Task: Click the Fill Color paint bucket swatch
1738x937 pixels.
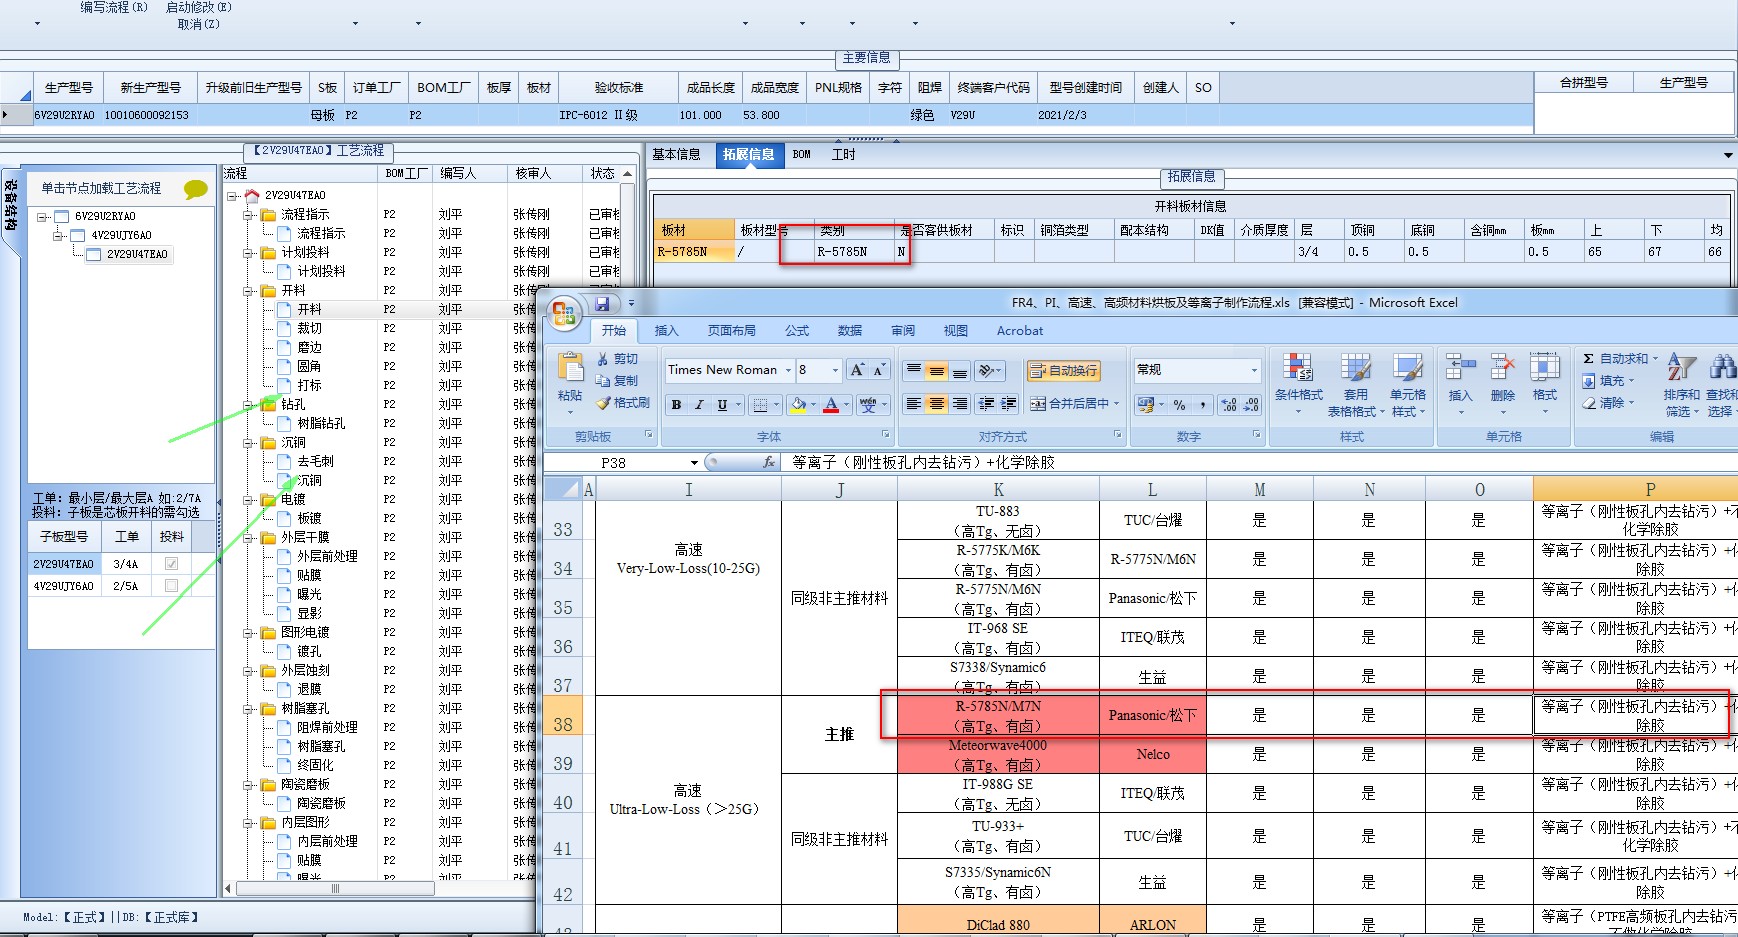Action: point(797,404)
